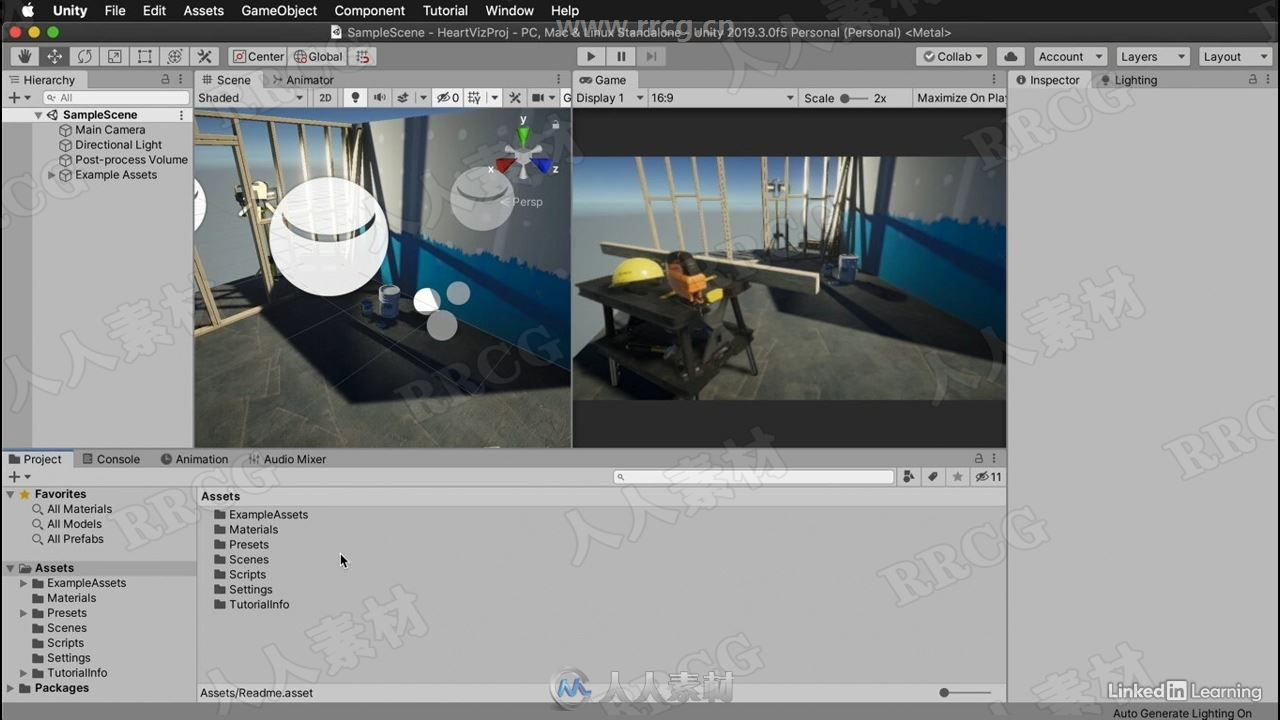Toggle hidden packages visibility counter
Screen dimensions: 1280x720
coord(988,477)
